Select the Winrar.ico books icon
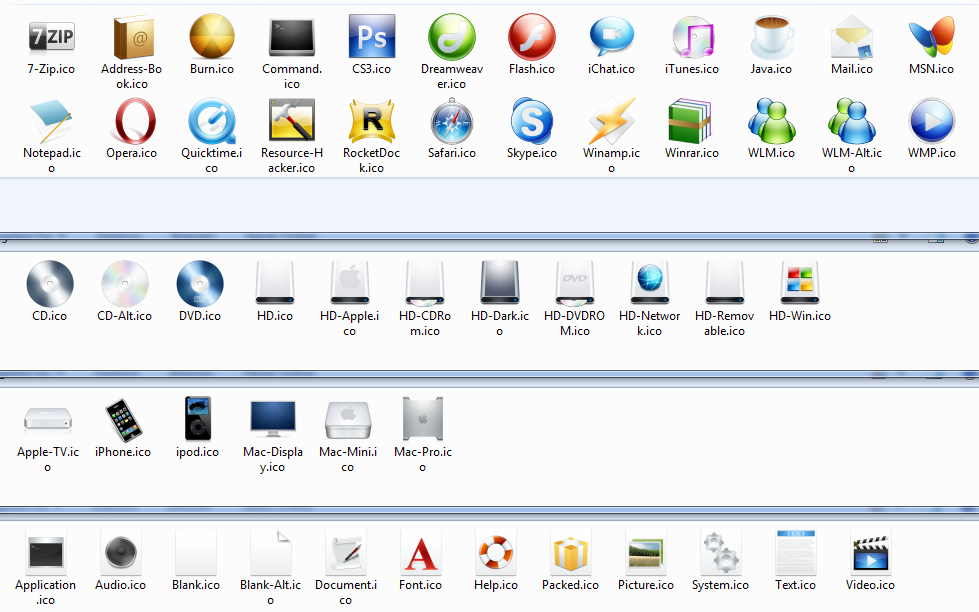The image size is (979, 612). [691, 122]
